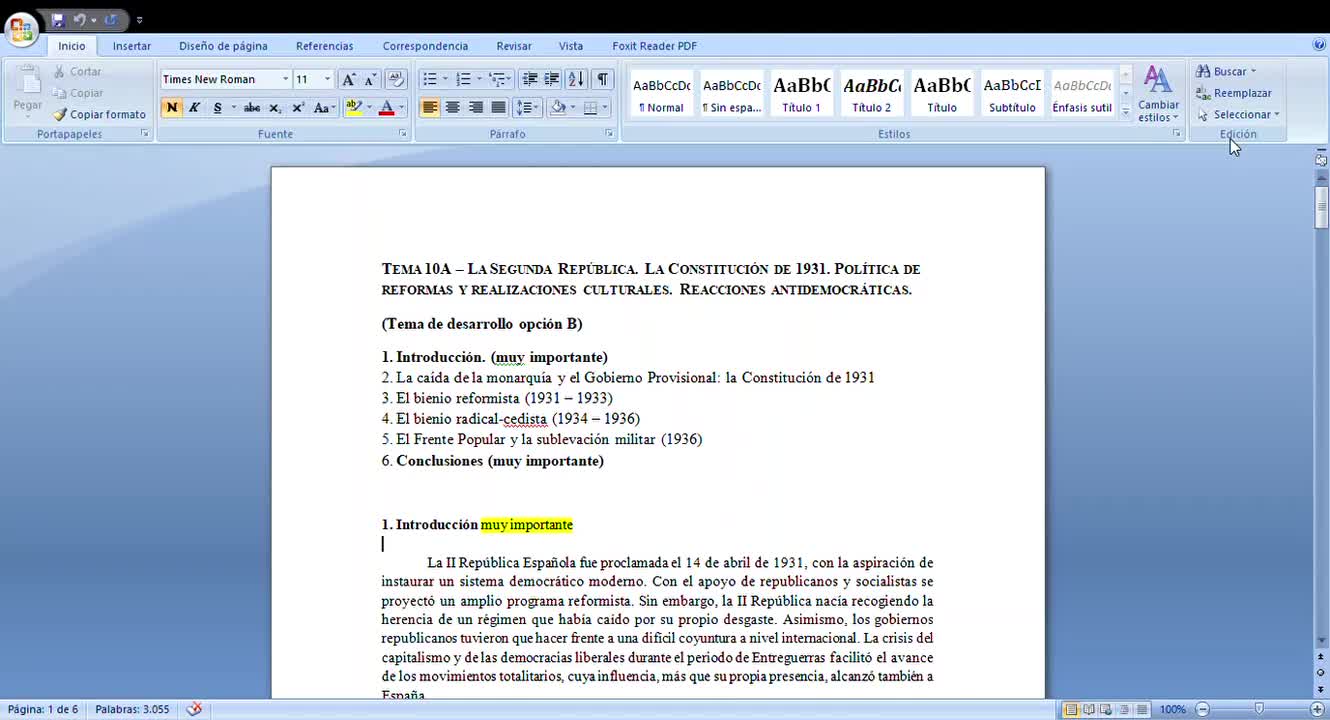Image resolution: width=1330 pixels, height=720 pixels.
Task: Open line spacing dropdown
Action: (x=528, y=107)
